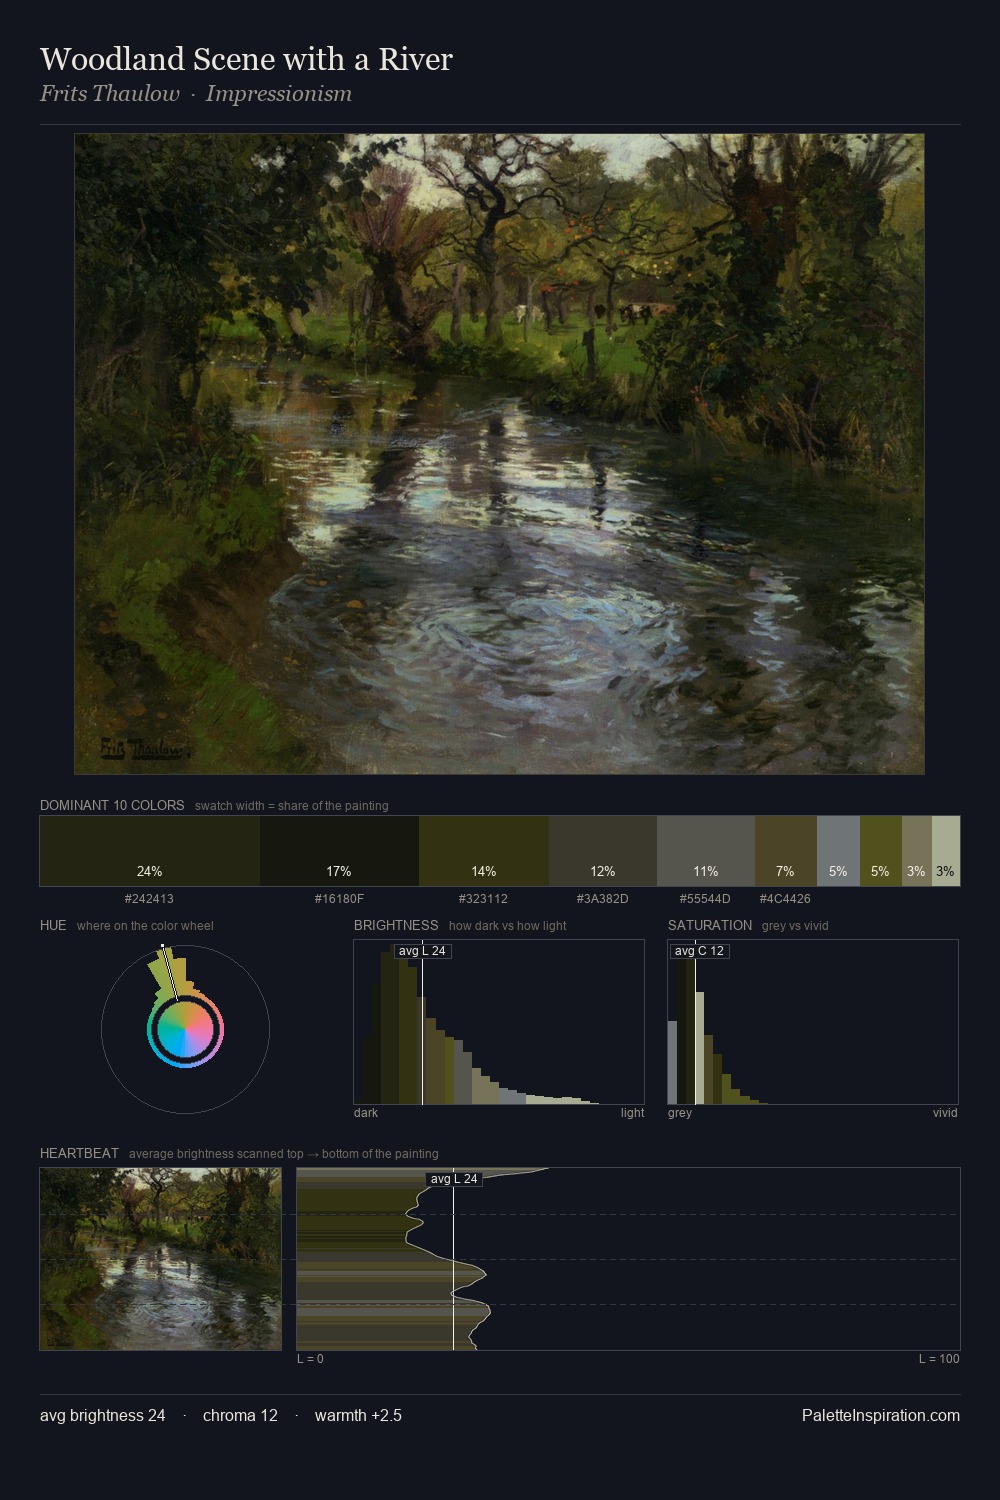
Task: Click the 'vivid' axis label
Action: pos(945,1113)
